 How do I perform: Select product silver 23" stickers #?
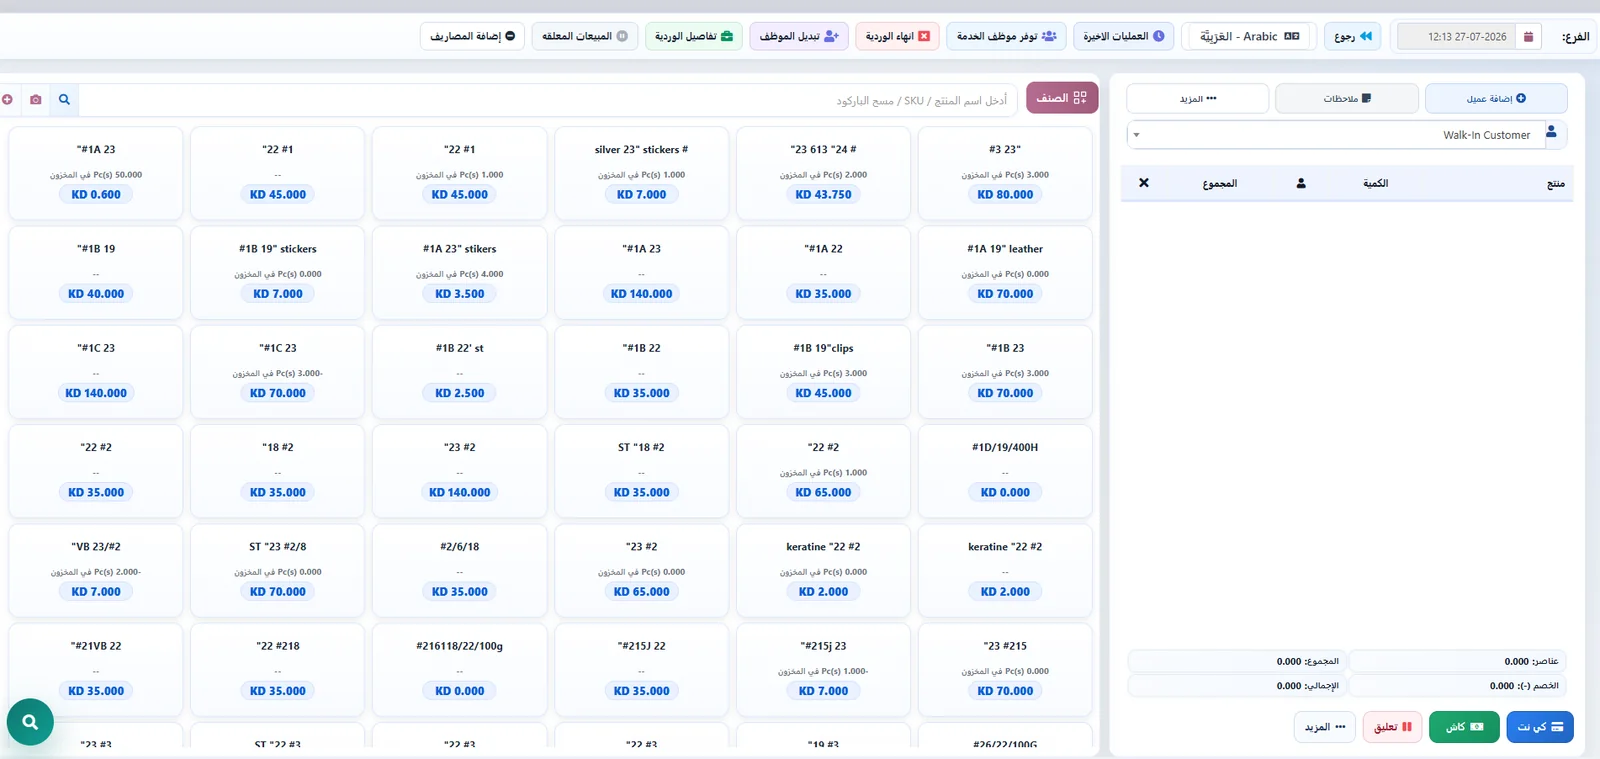click(641, 173)
